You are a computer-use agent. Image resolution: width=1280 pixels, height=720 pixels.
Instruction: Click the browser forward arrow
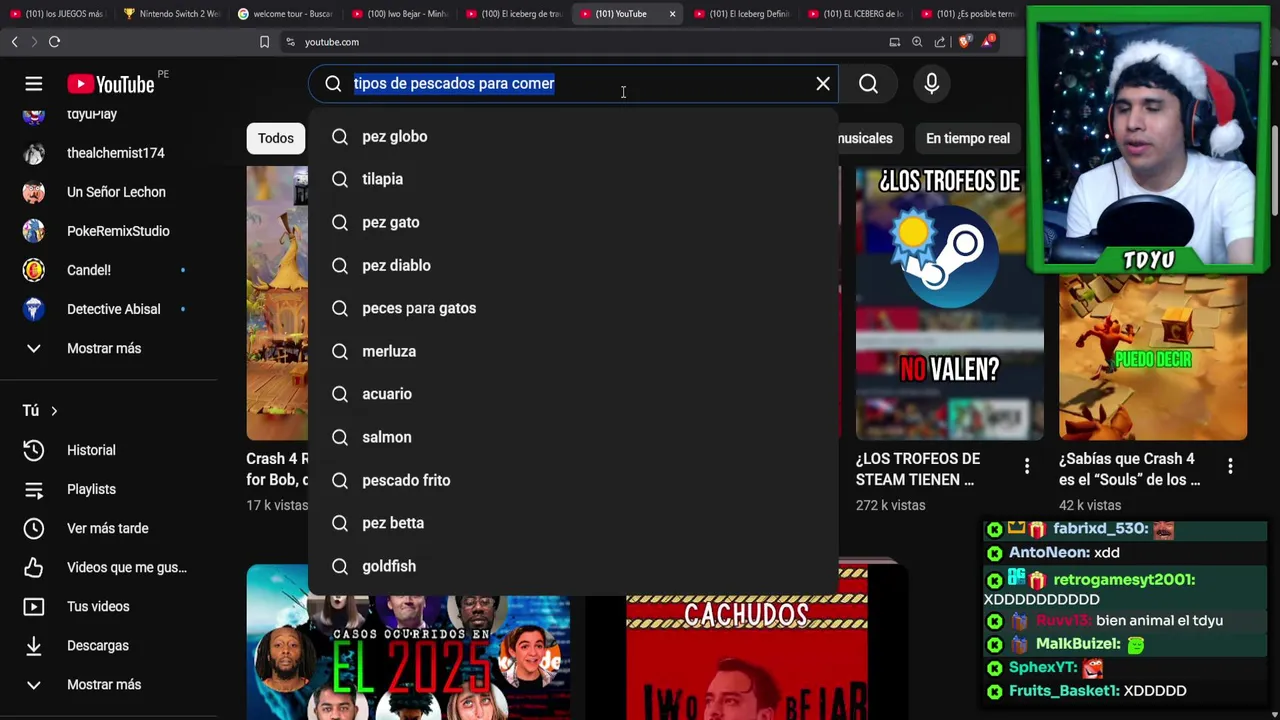[34, 42]
